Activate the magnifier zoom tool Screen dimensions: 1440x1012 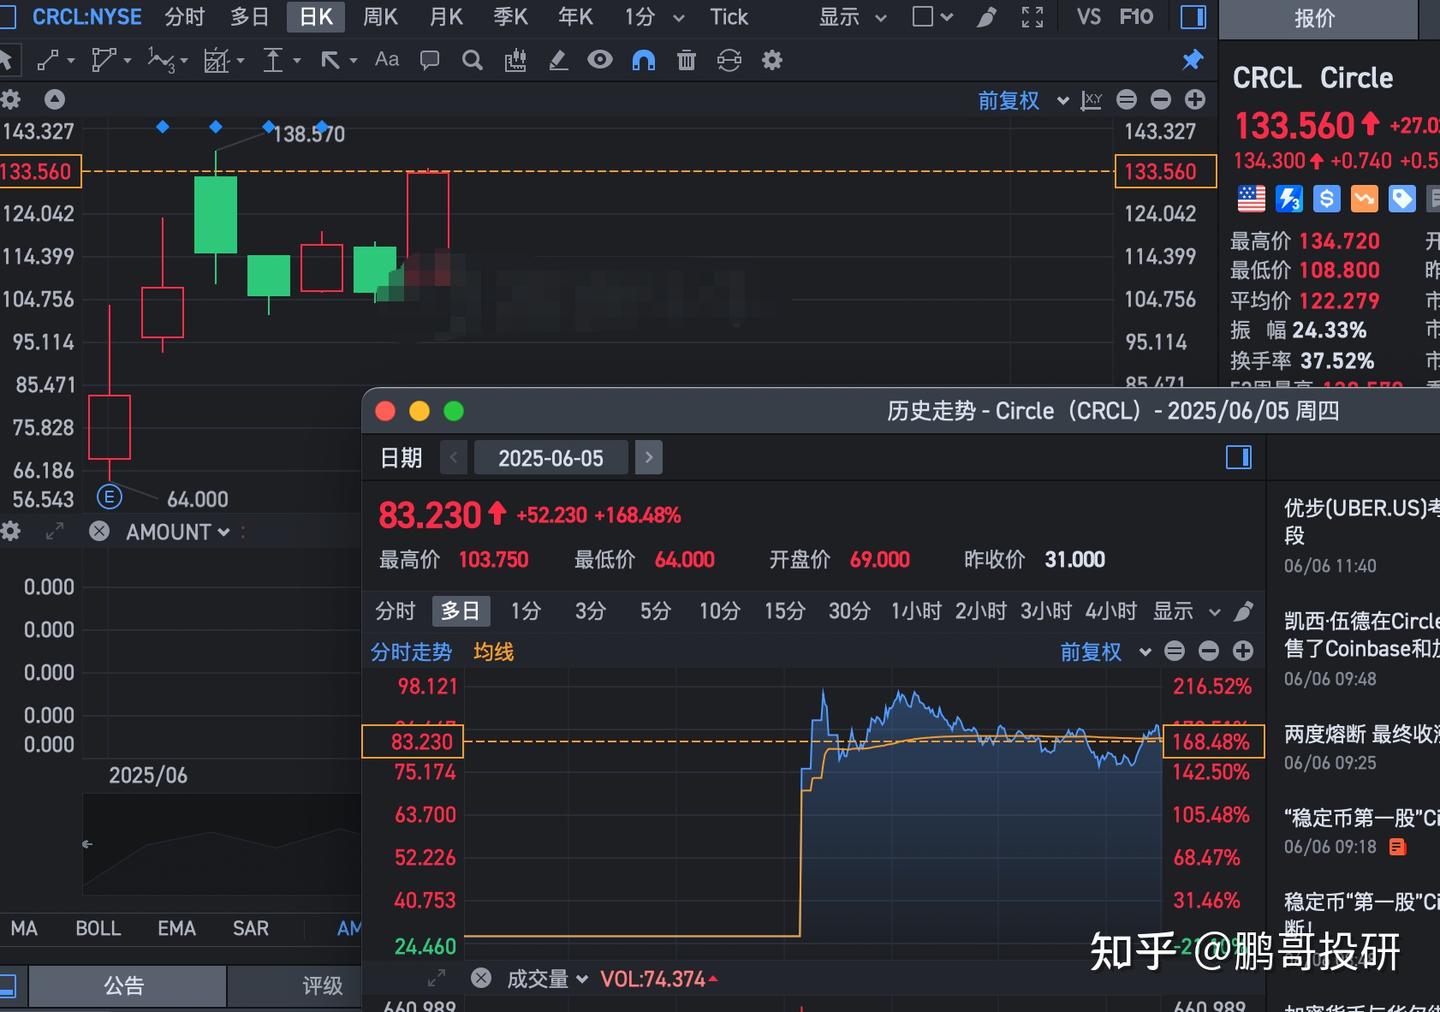(x=473, y=61)
